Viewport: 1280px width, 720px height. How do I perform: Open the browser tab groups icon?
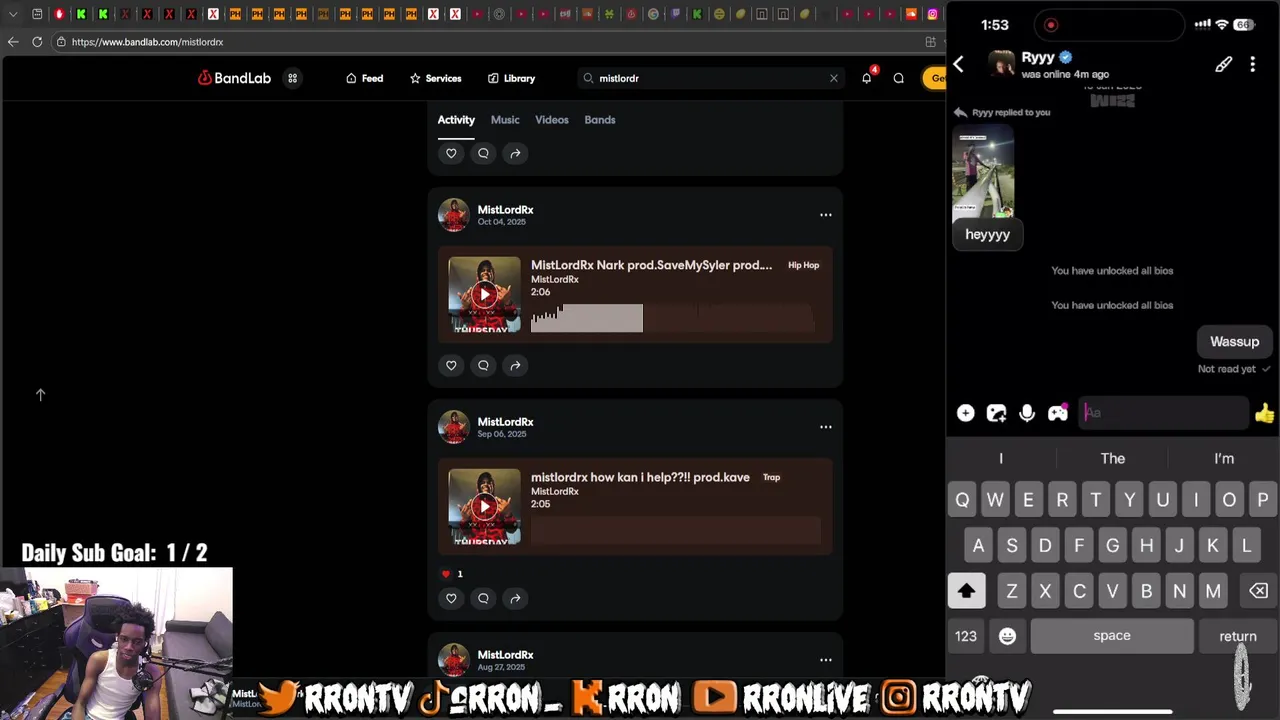tap(37, 14)
